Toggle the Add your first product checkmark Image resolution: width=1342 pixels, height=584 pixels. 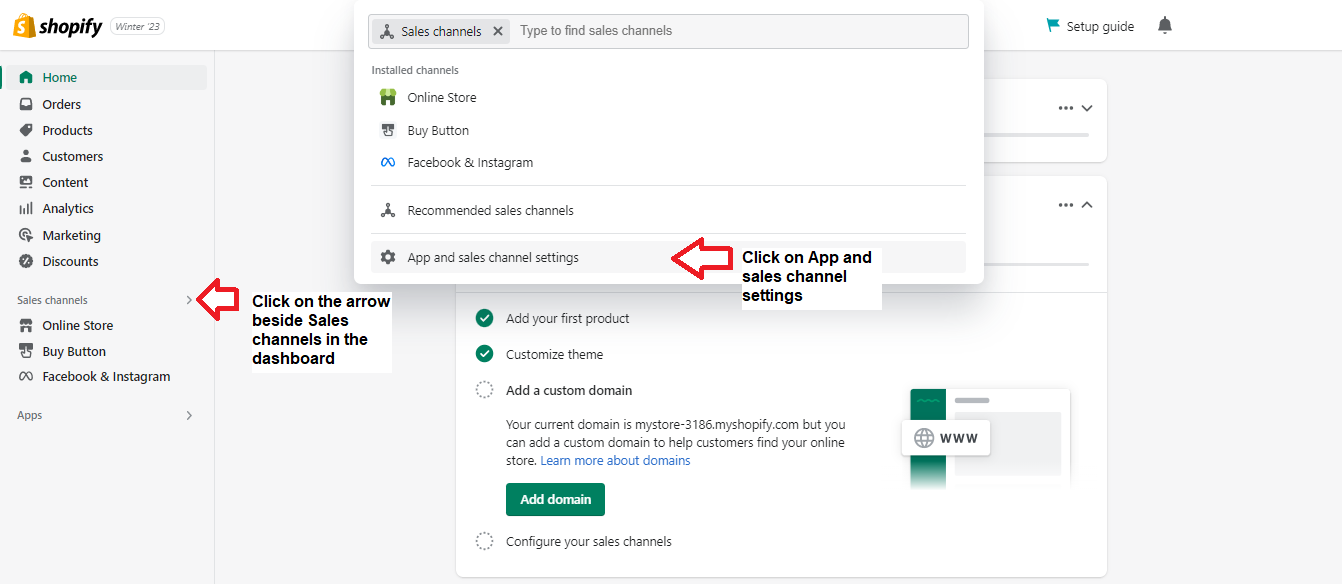coord(484,318)
